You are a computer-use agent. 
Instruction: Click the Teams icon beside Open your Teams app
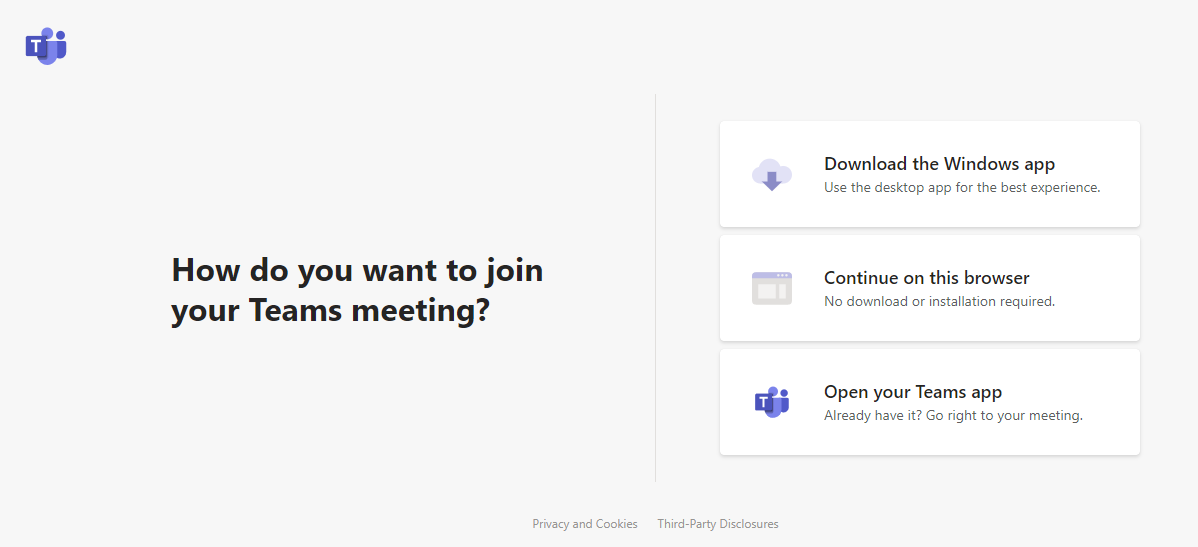771,402
